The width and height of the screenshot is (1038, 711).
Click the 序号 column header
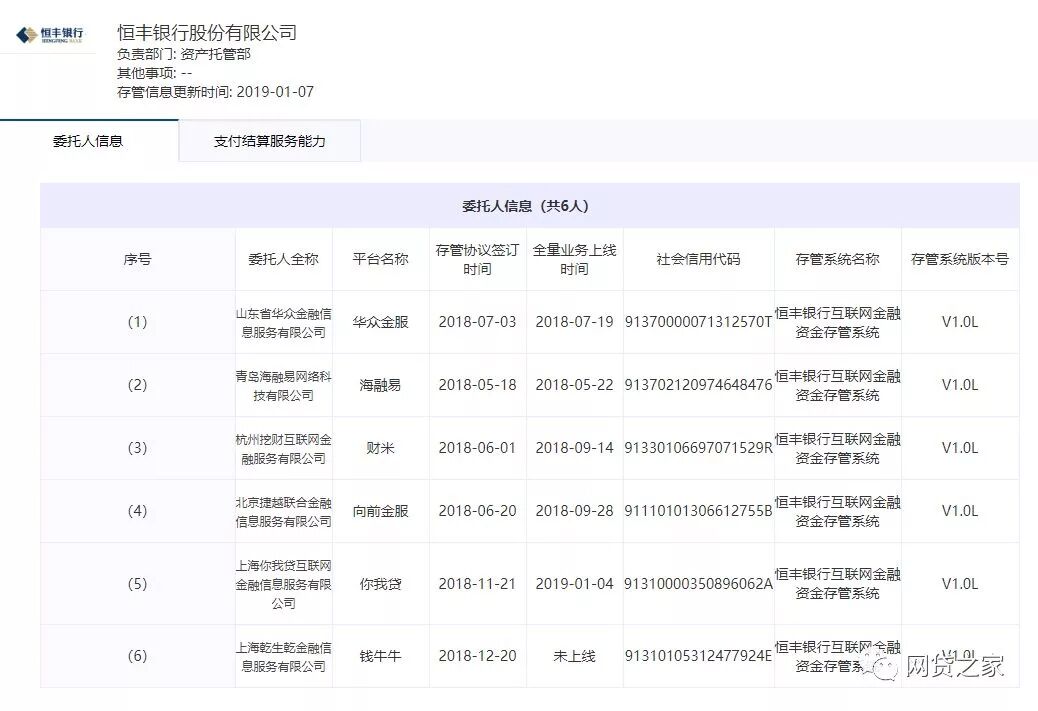(137, 259)
